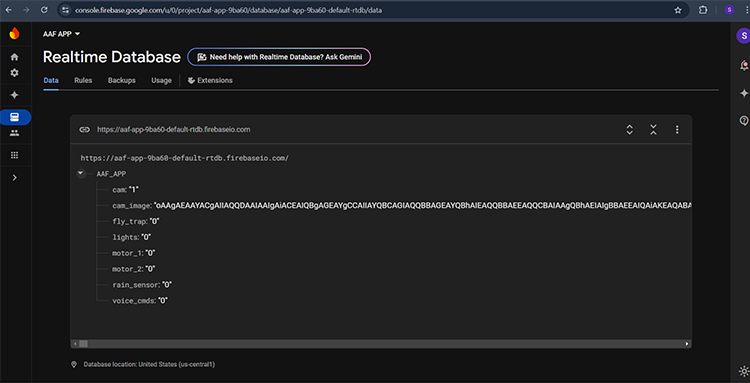
Task: Go back in browser
Action: pos(9,10)
